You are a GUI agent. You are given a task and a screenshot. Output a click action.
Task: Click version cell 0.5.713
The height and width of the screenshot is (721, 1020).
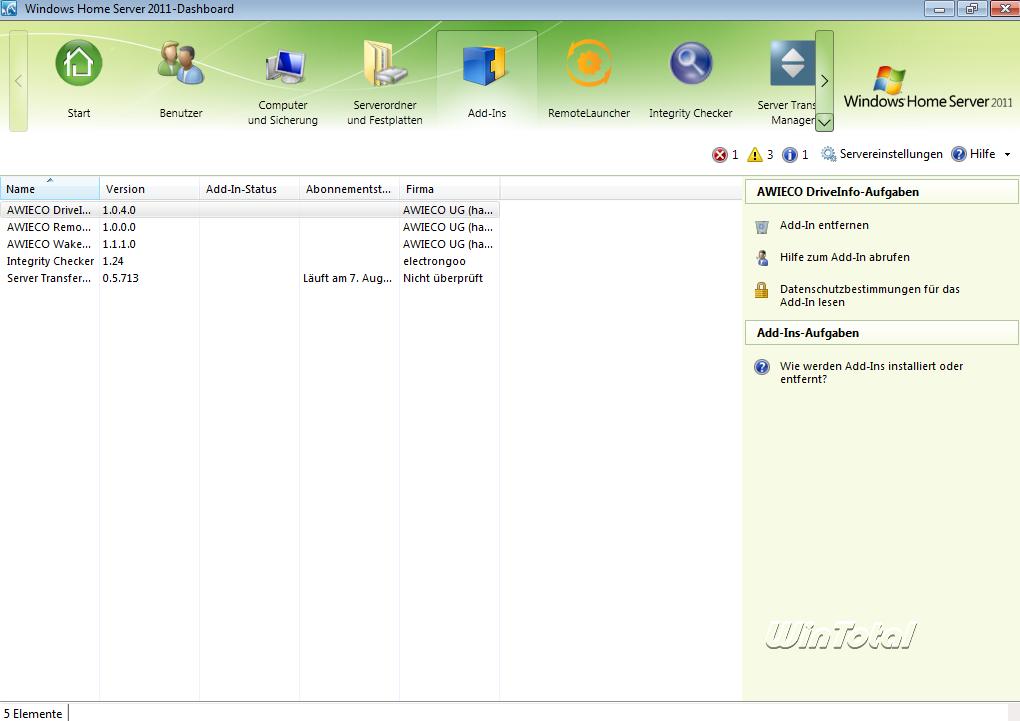click(x=120, y=278)
